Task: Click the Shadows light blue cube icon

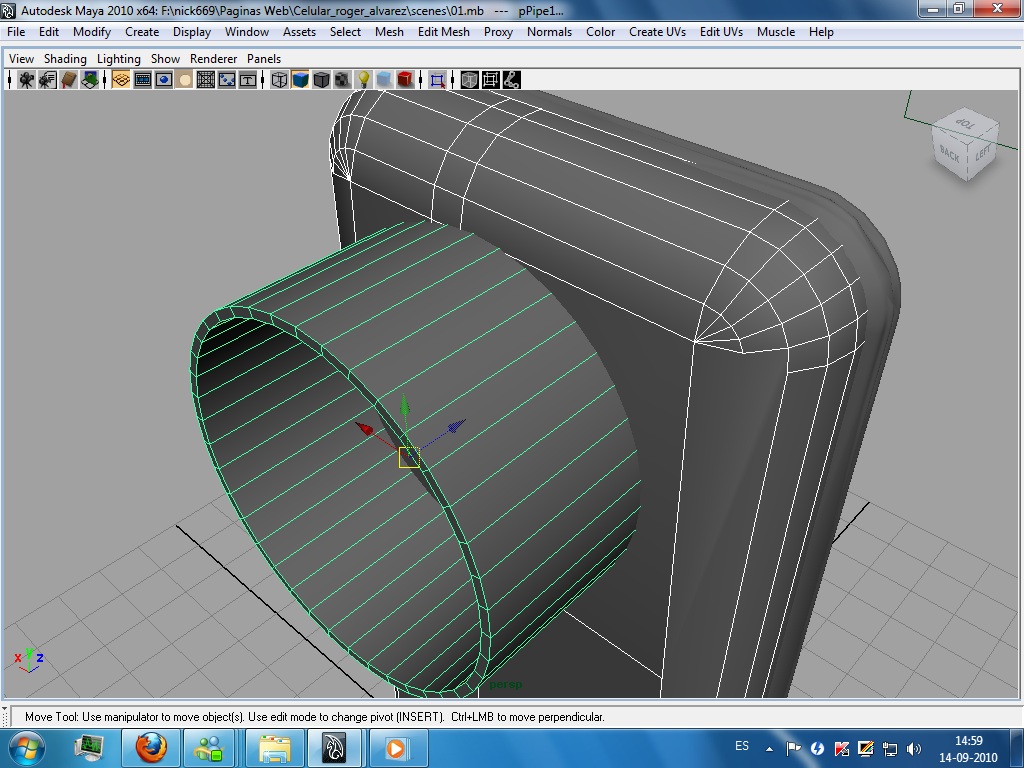Action: [x=384, y=80]
